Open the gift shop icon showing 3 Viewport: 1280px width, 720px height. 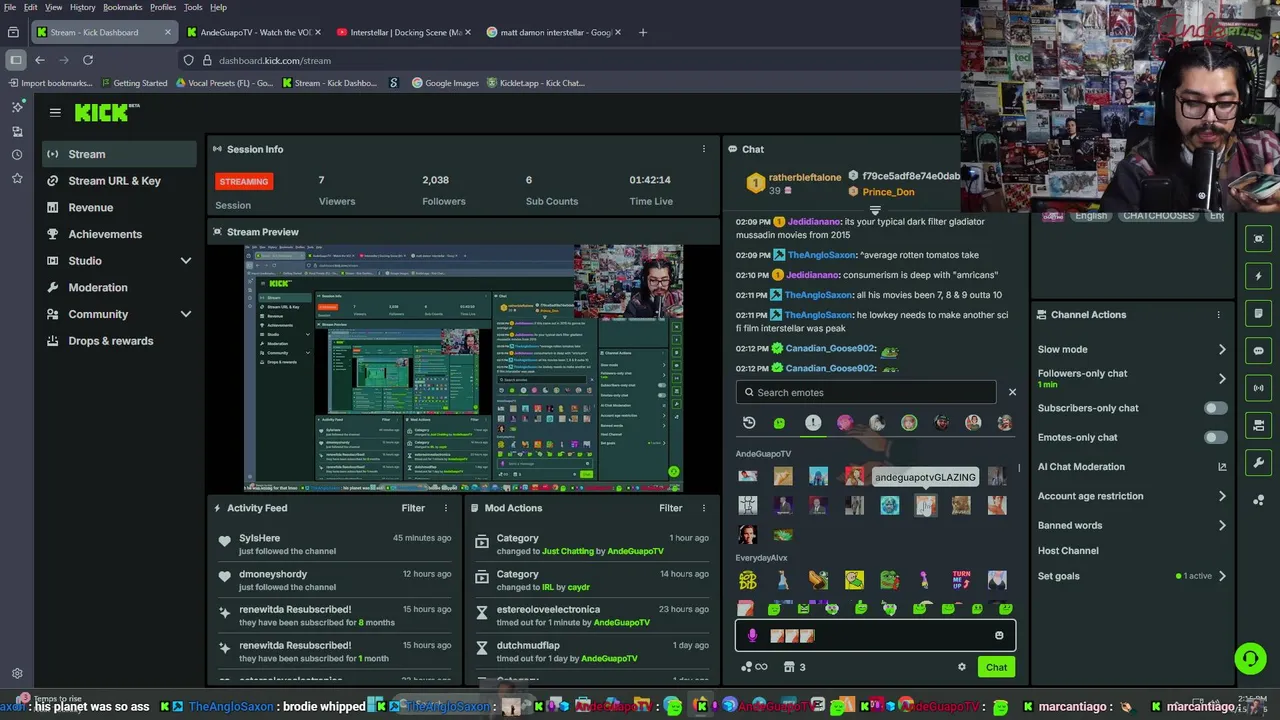[794, 667]
